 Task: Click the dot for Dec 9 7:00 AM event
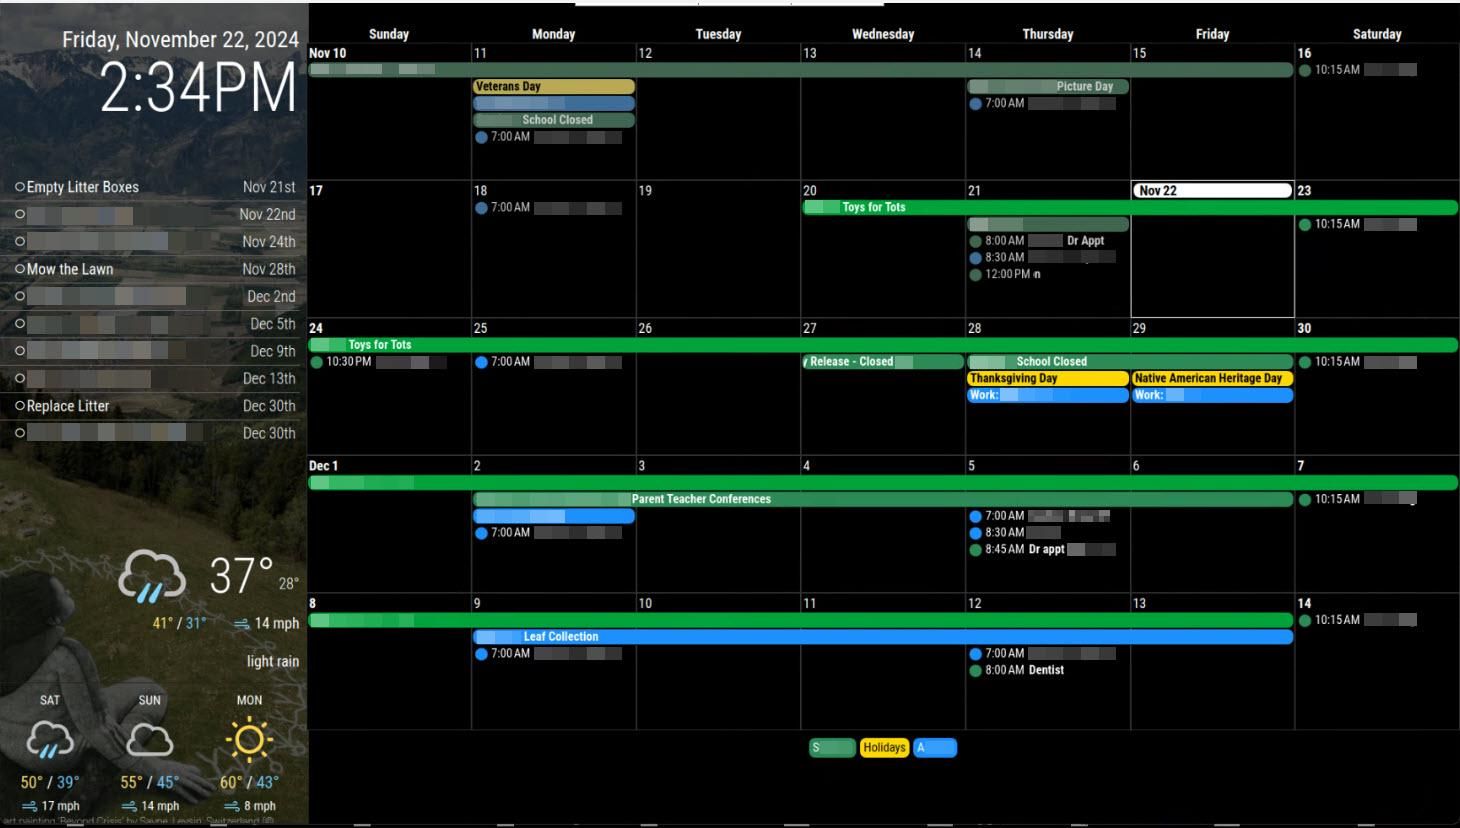click(481, 654)
